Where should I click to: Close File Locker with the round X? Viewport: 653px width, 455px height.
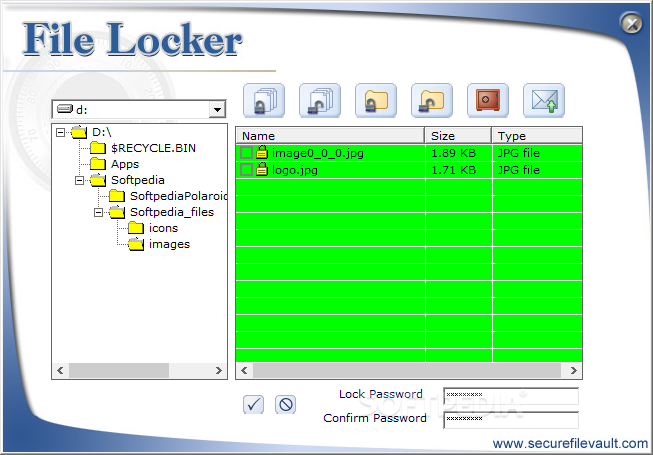[x=631, y=23]
